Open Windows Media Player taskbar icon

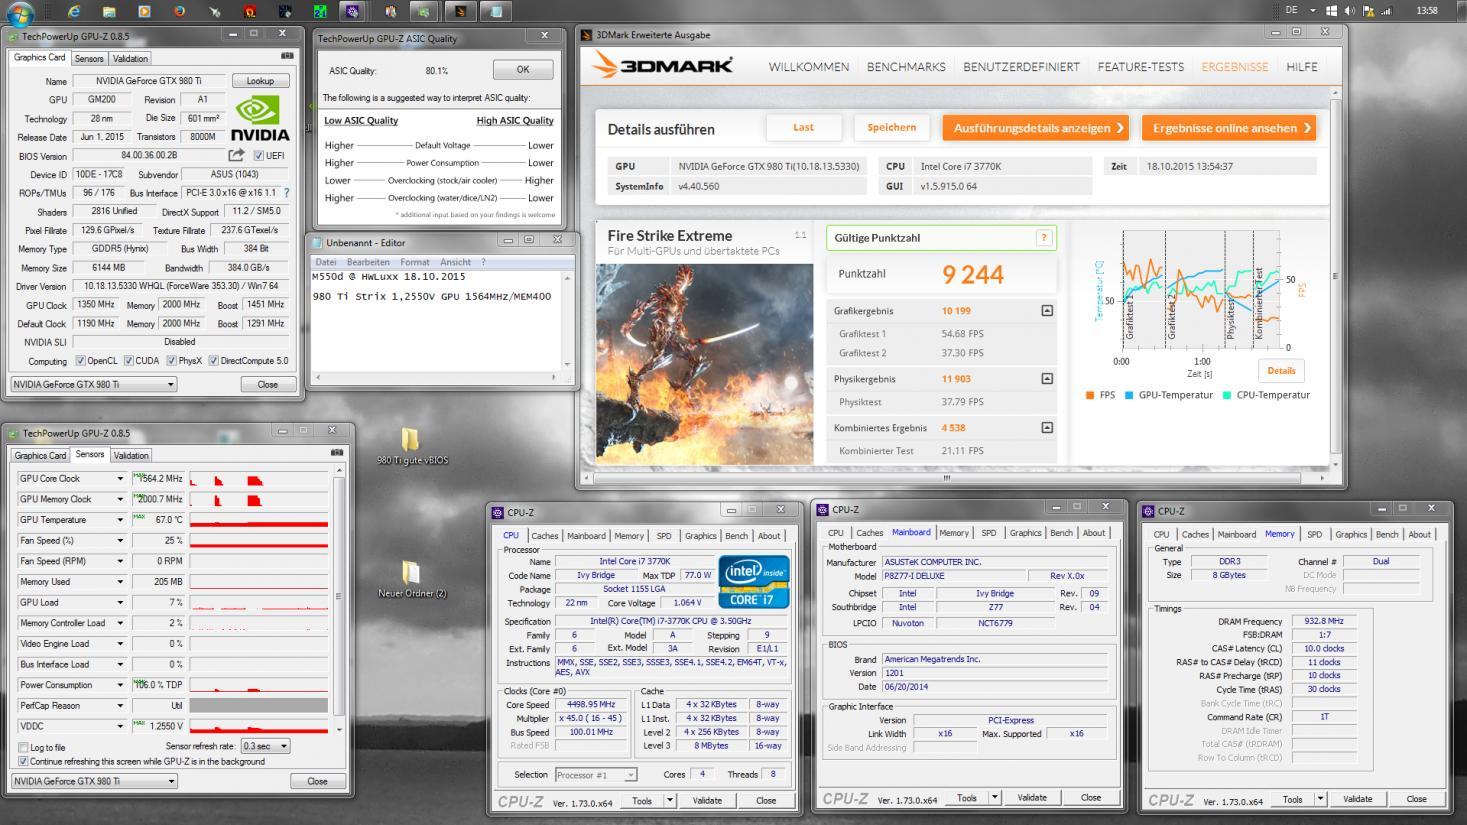click(144, 12)
